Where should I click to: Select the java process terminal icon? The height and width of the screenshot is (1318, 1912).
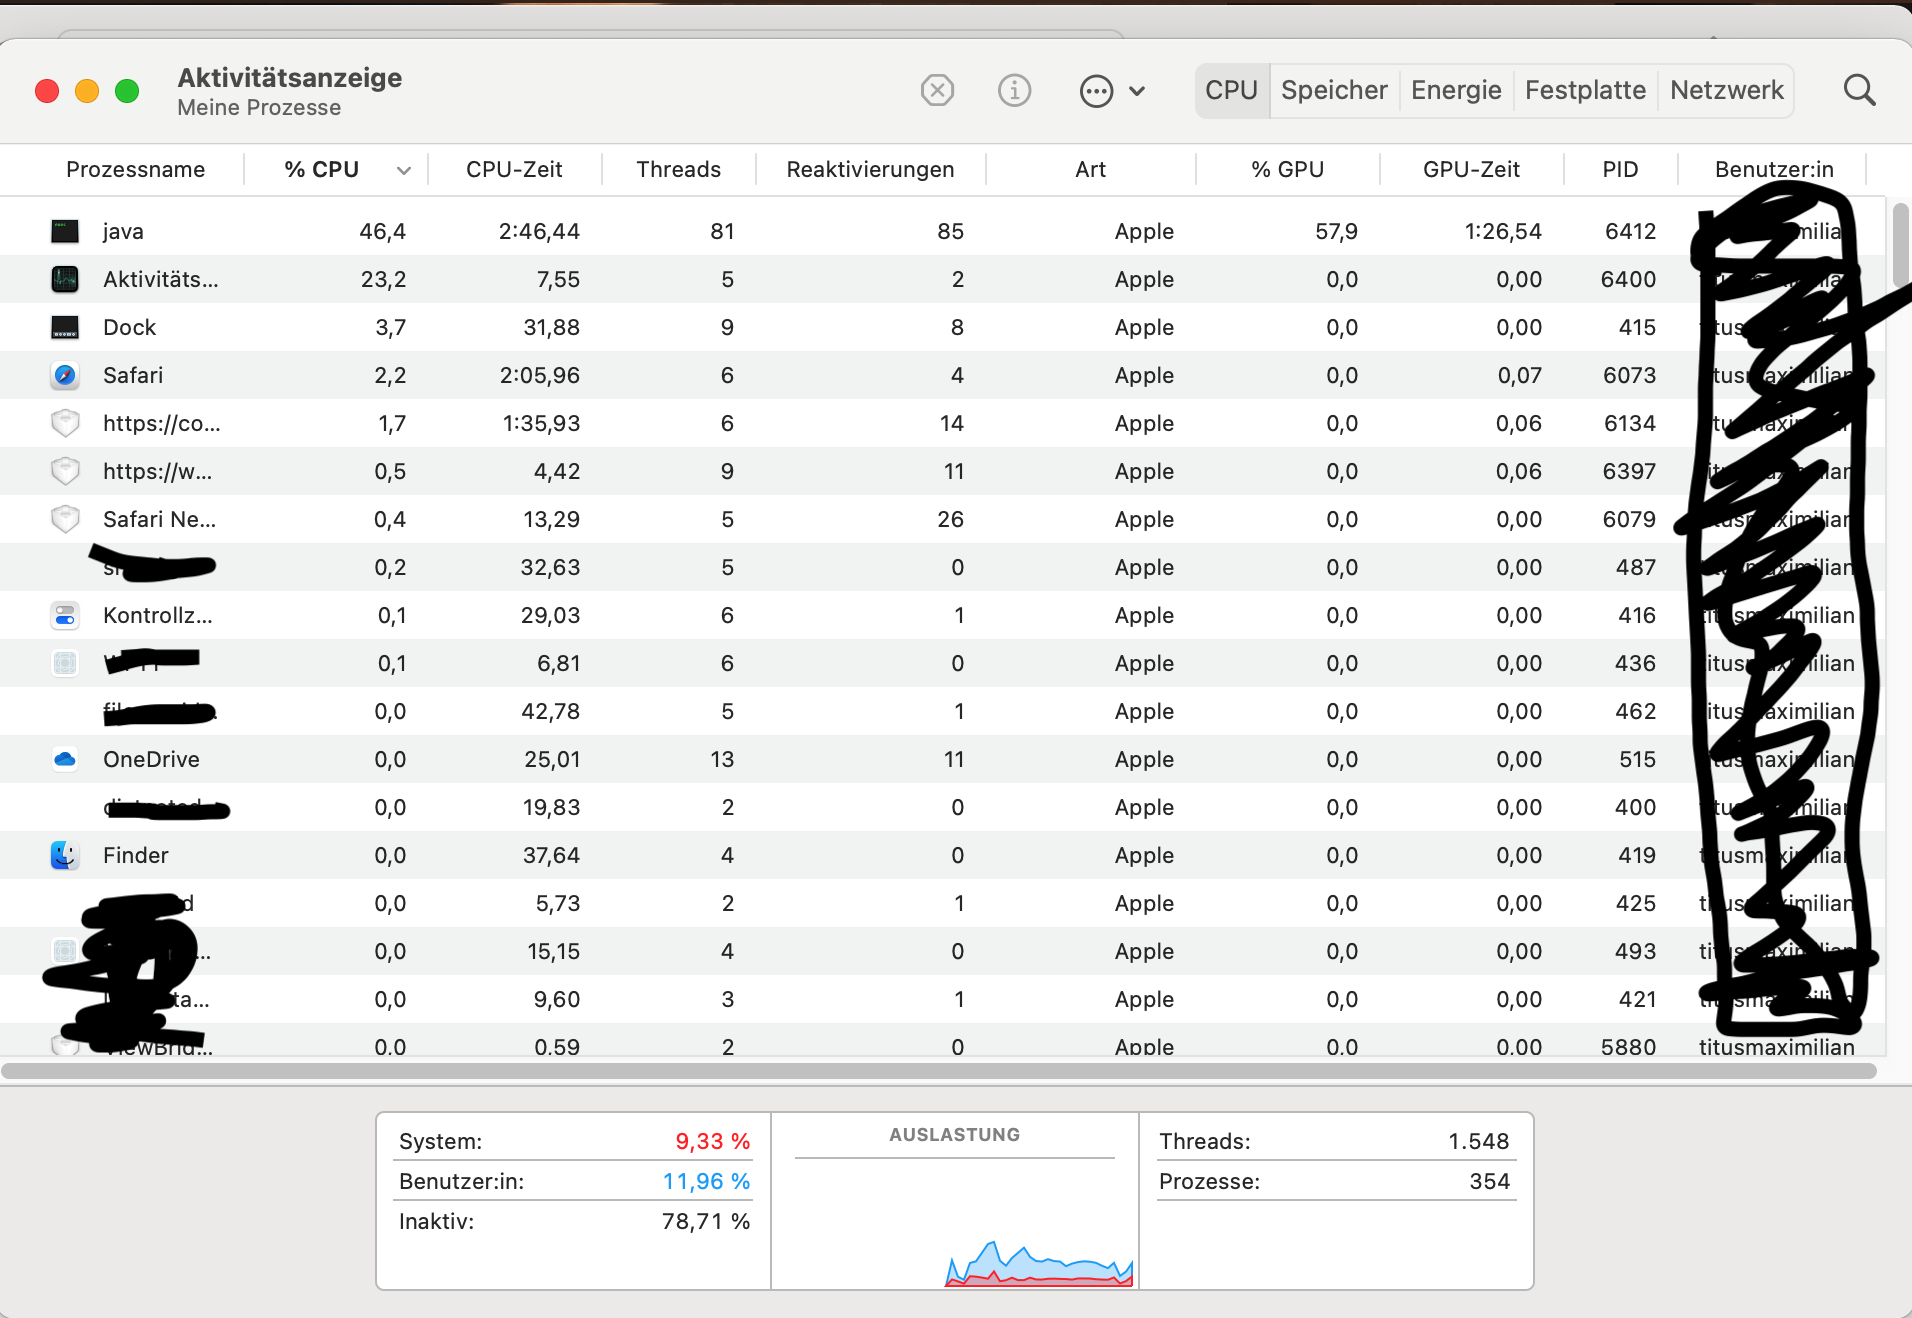[65, 232]
